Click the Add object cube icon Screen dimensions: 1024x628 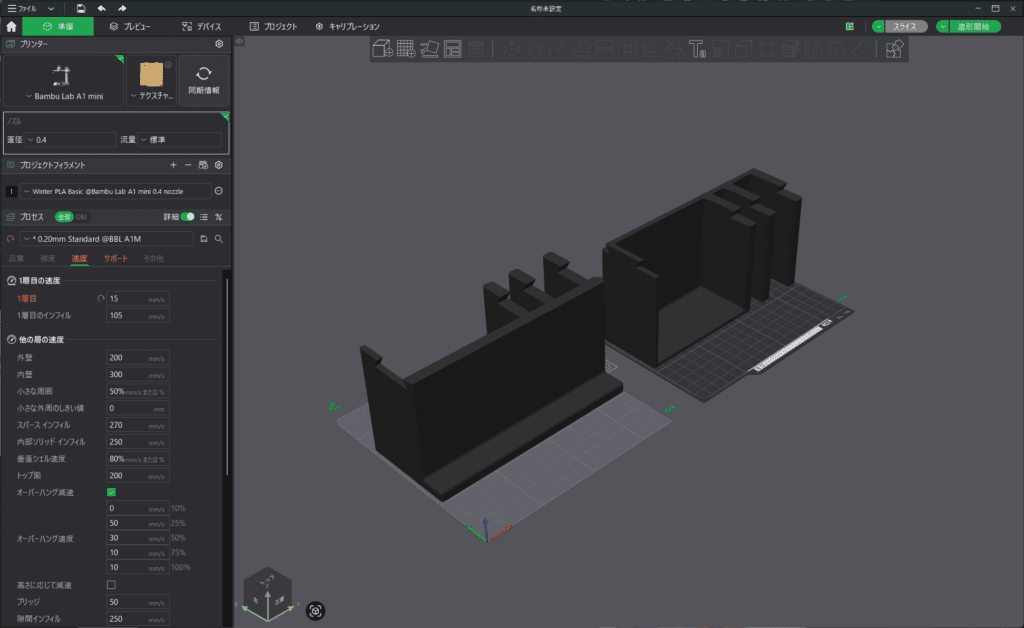point(382,48)
